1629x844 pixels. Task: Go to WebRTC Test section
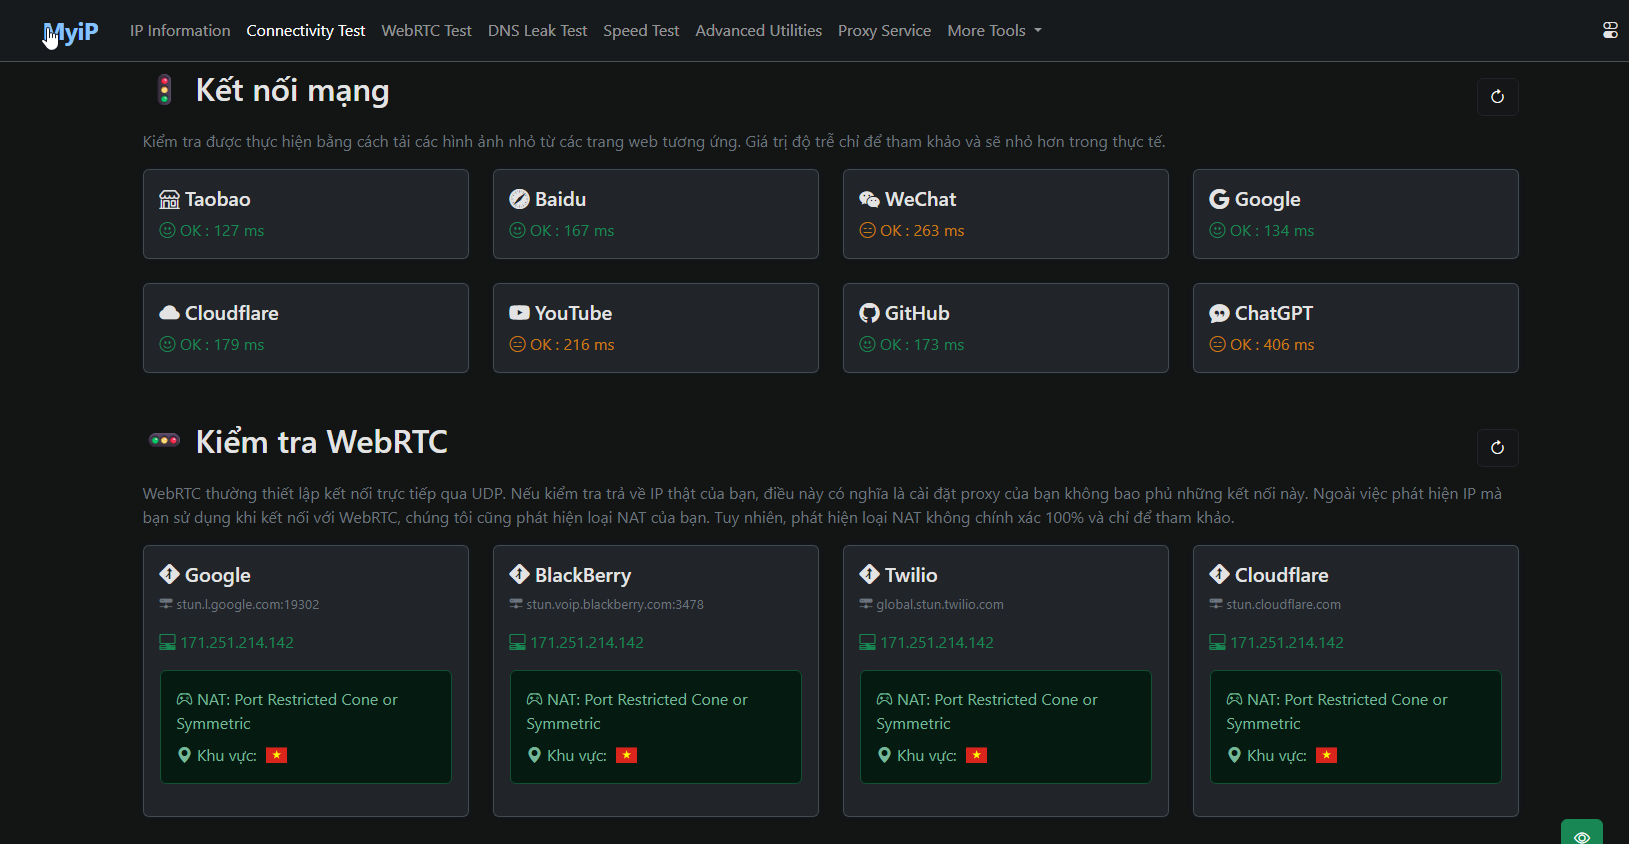(426, 31)
